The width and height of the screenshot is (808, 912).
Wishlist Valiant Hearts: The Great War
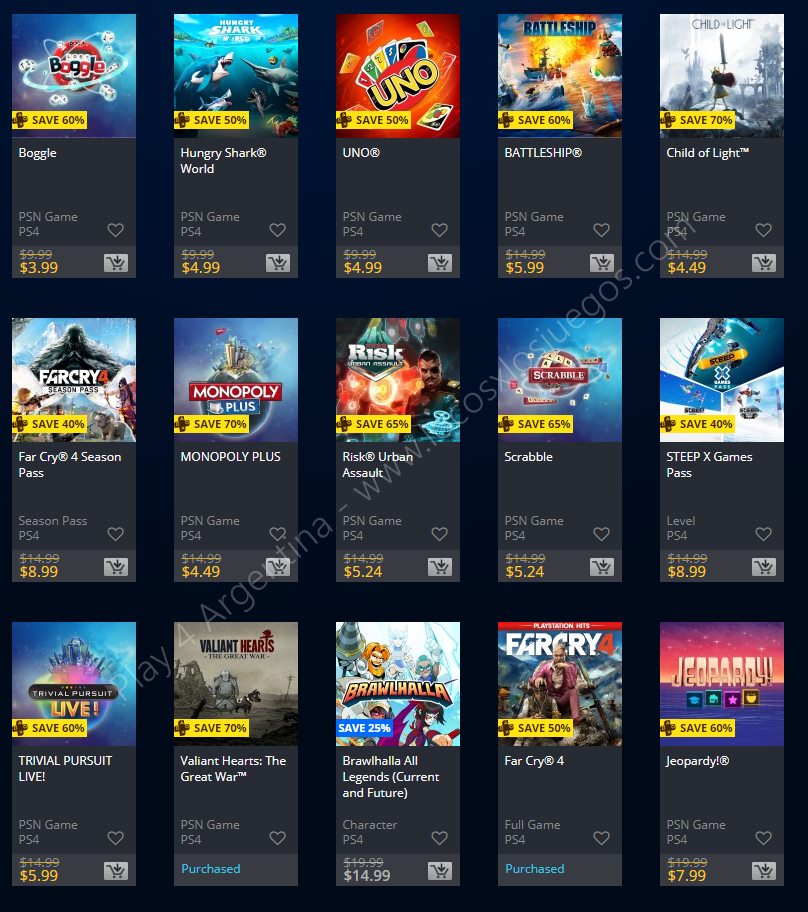click(x=277, y=838)
